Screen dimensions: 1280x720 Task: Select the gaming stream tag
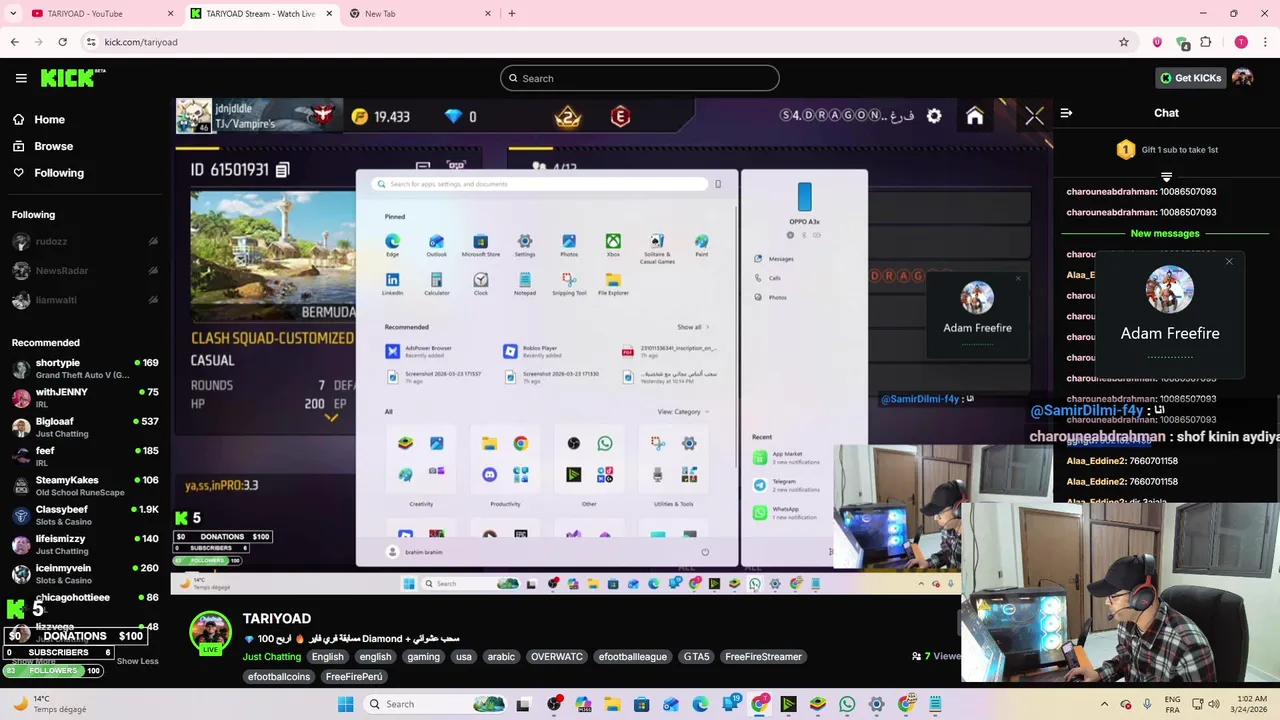[x=423, y=657]
